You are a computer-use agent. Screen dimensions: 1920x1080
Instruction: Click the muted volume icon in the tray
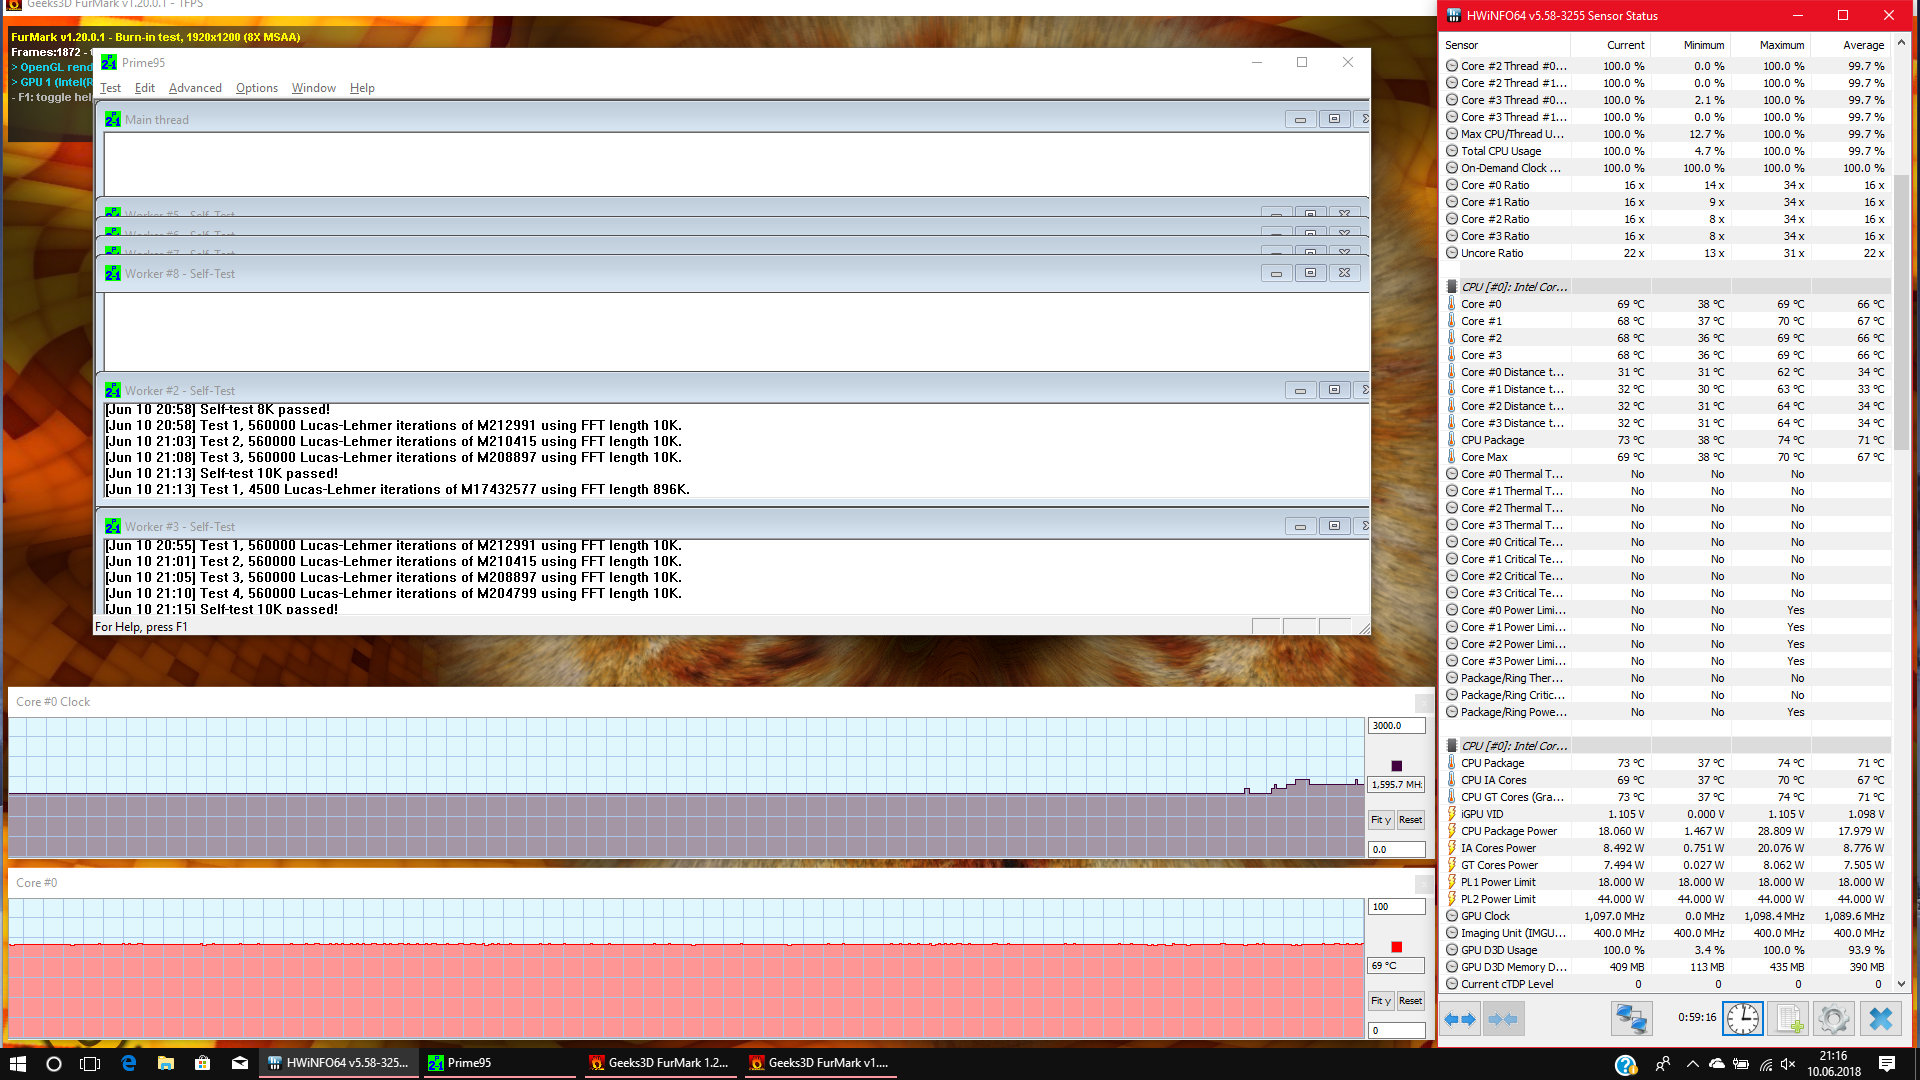[1789, 1063]
